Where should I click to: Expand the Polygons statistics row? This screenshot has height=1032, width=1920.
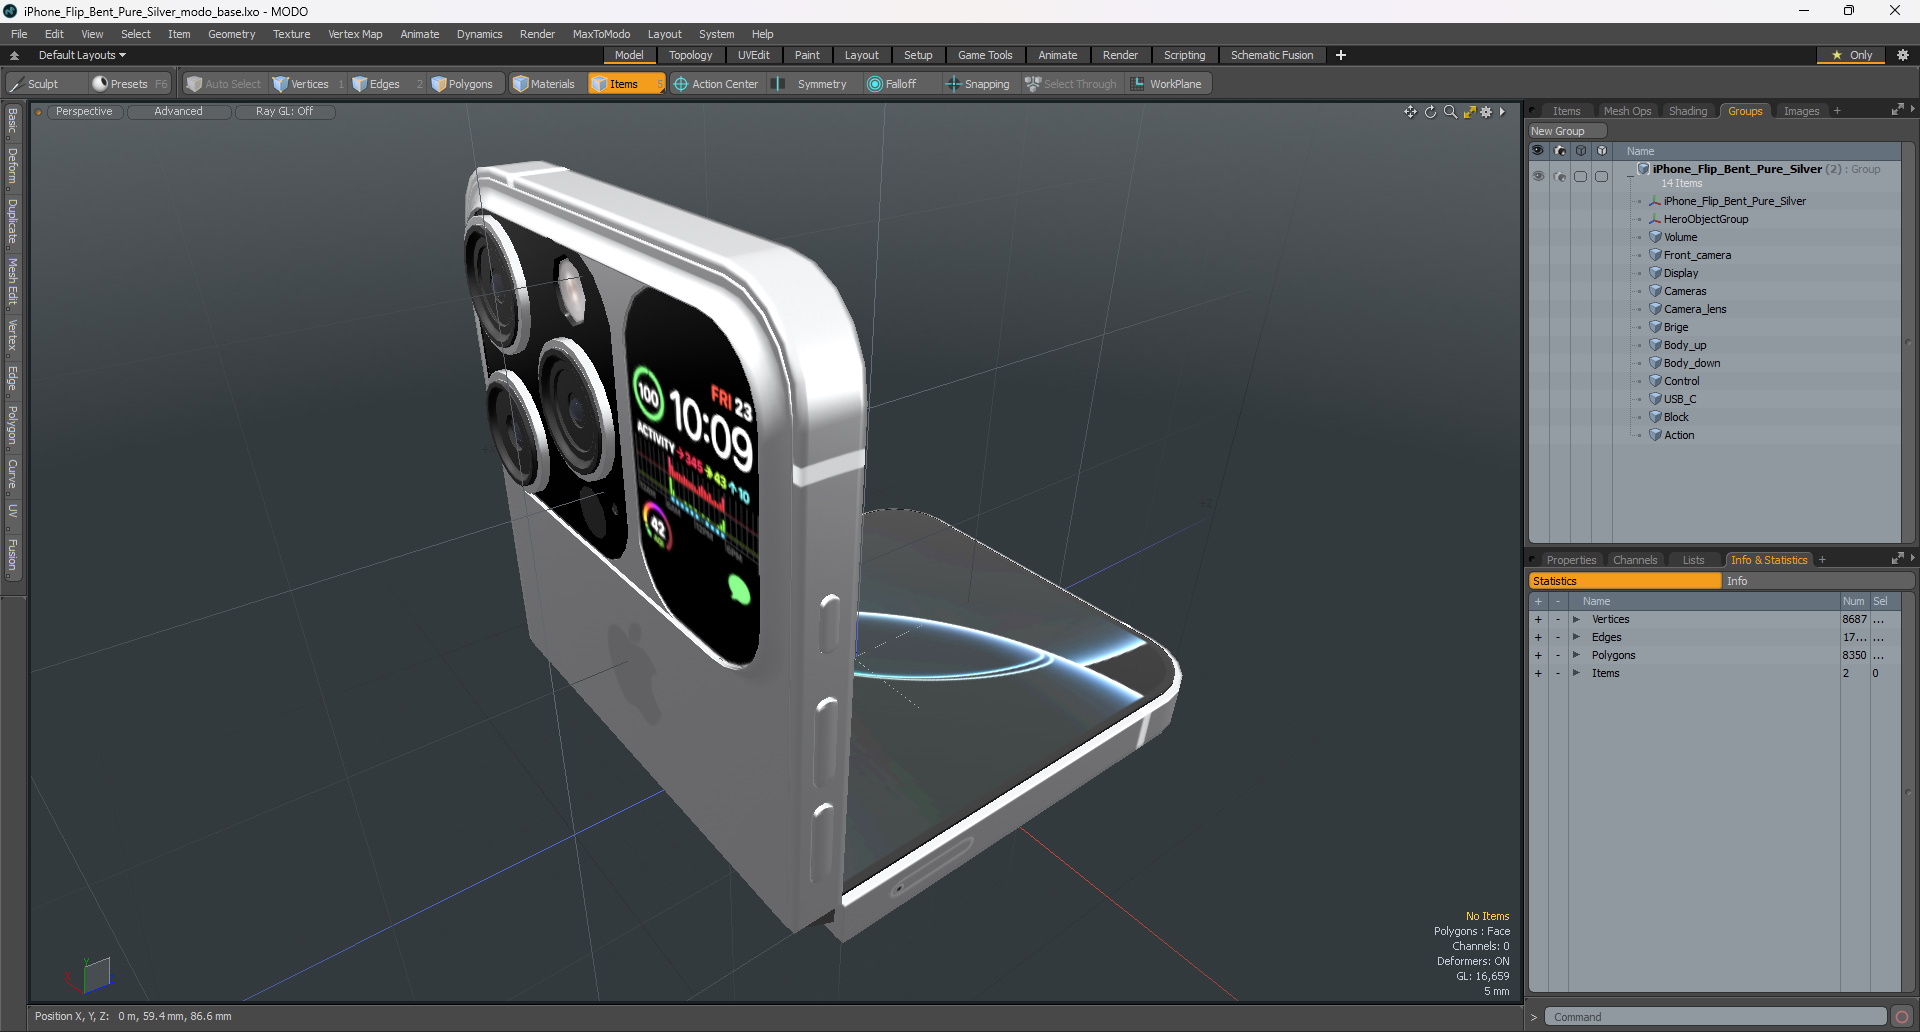[x=1576, y=655]
